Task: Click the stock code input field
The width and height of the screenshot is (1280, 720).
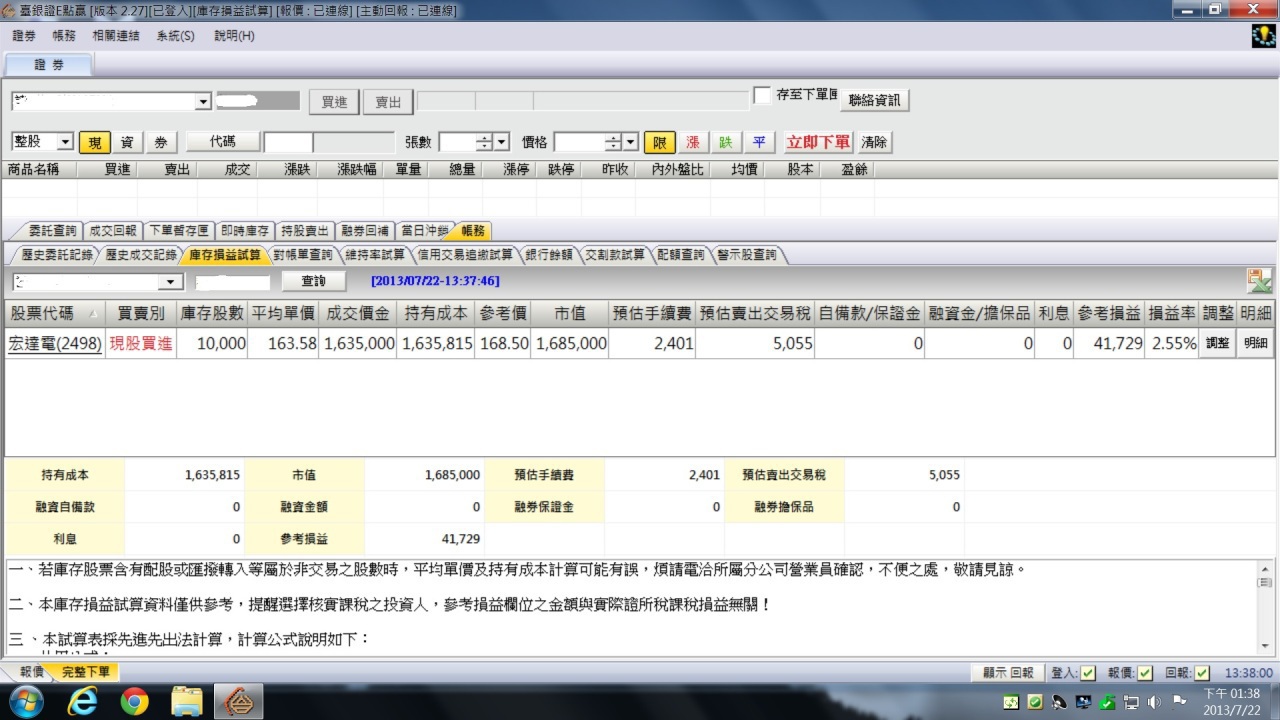Action: 288,143
